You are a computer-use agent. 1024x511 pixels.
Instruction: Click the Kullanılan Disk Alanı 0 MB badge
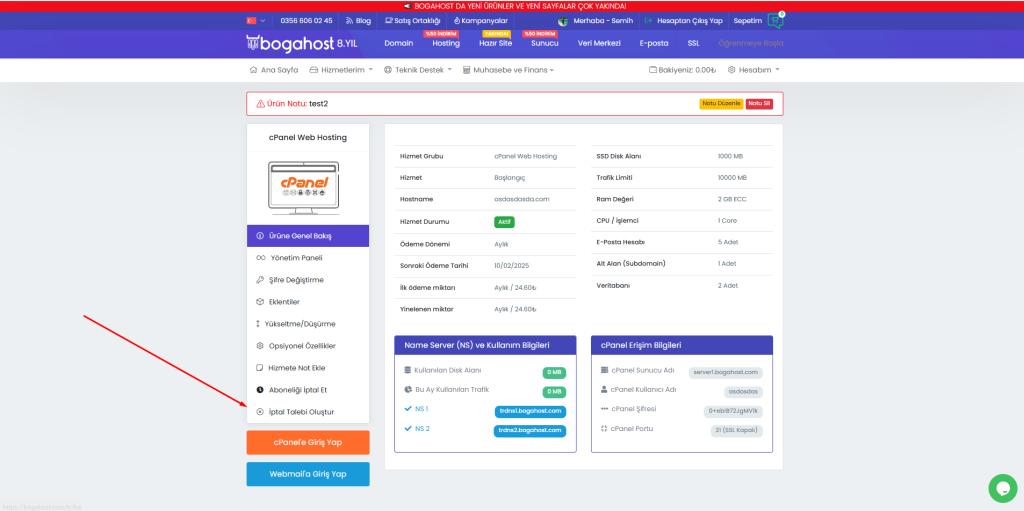[554, 372]
